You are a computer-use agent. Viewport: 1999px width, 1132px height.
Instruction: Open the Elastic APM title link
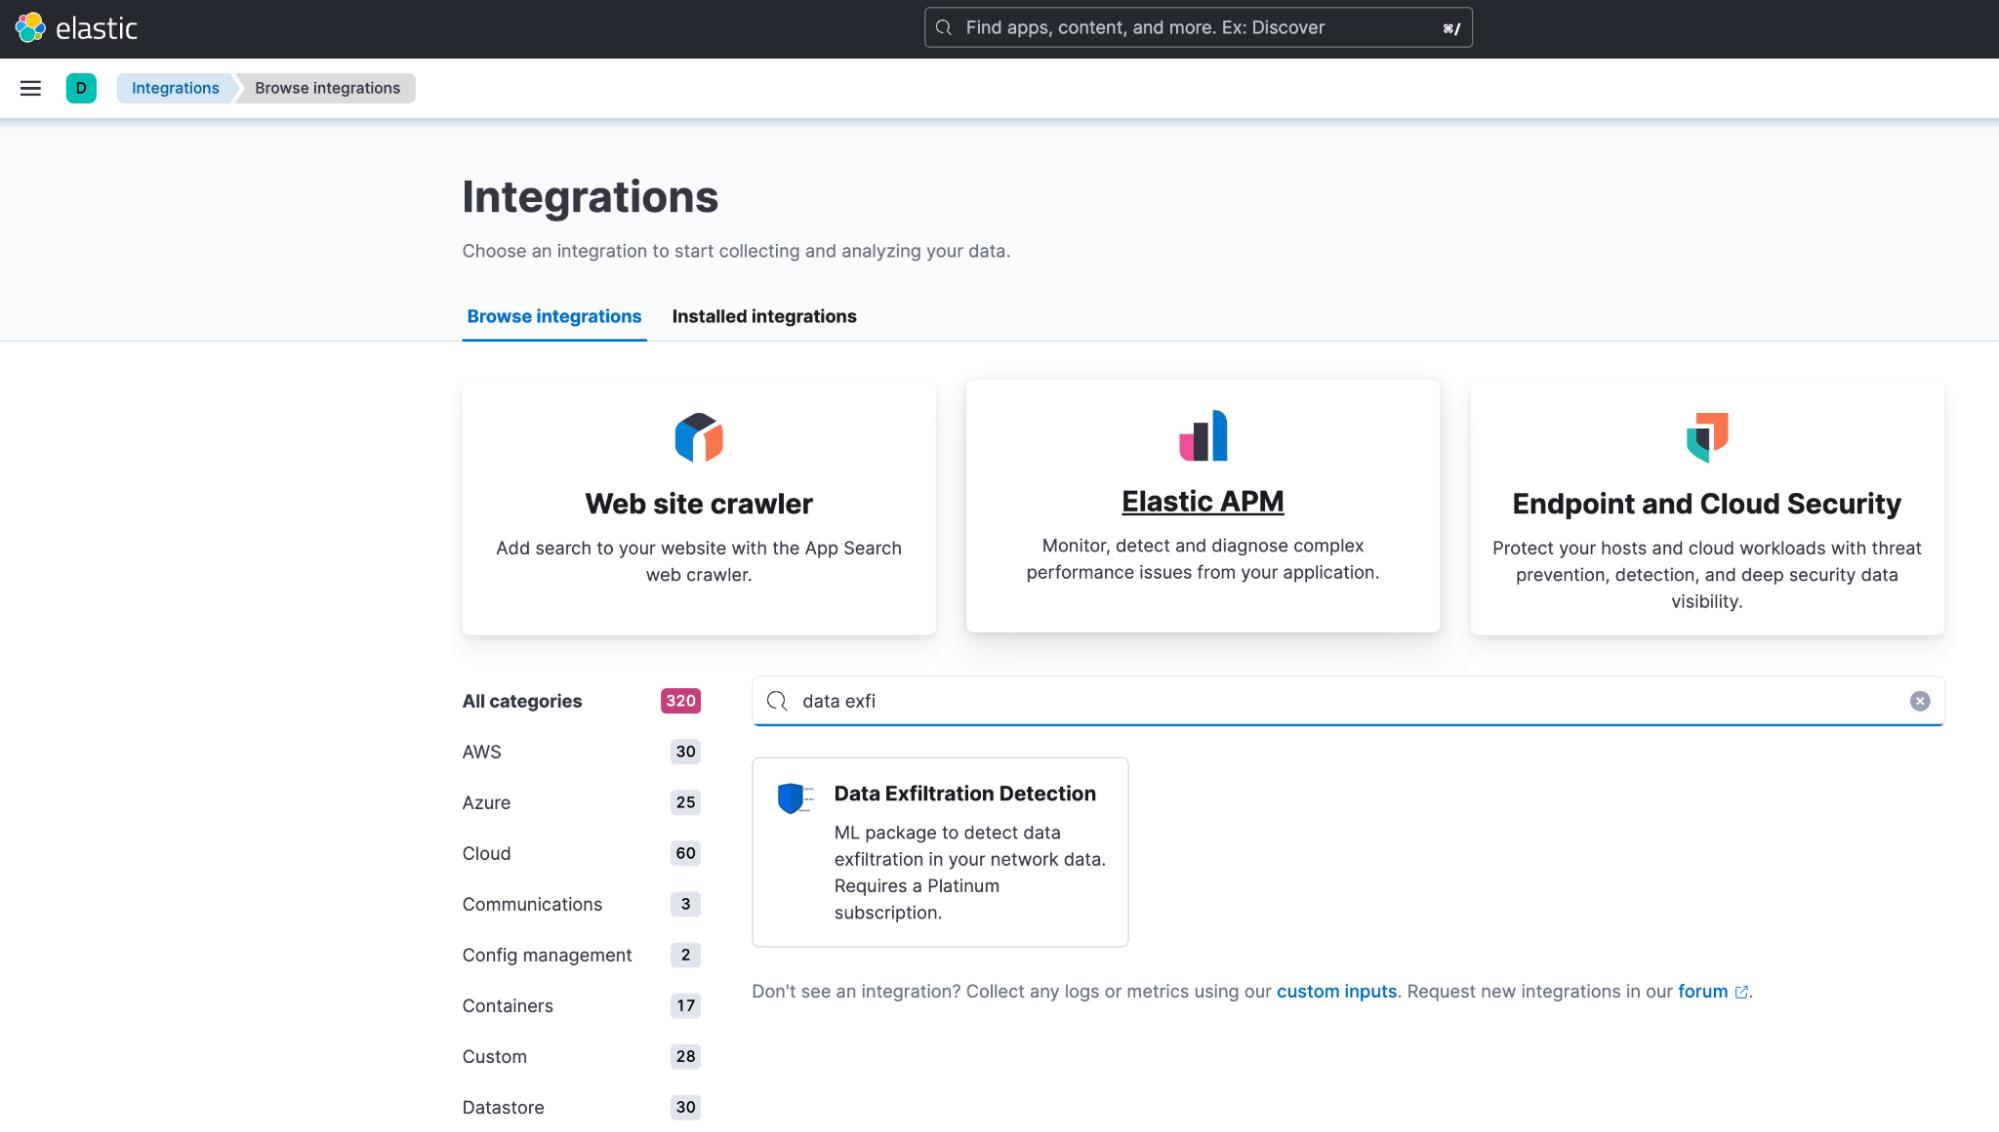click(x=1202, y=501)
